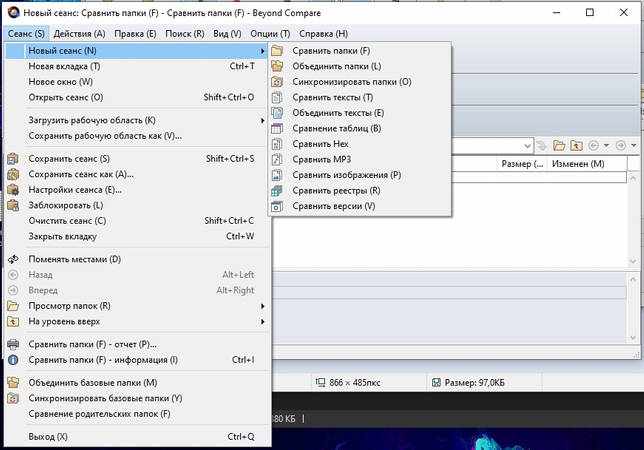Viewport: 644px width, 450px height.
Task: Open the path combo box dropdown arrow
Action: tap(528, 145)
